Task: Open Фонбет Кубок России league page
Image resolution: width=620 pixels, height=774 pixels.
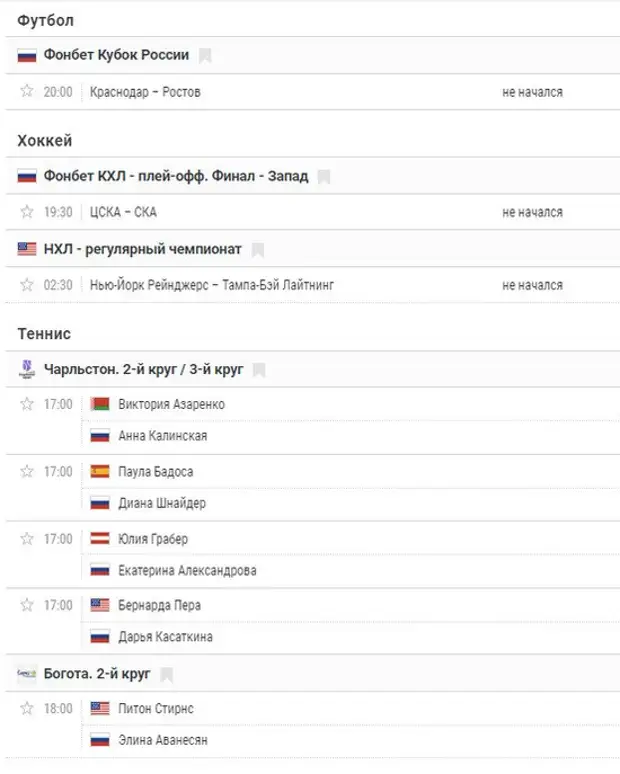Action: [x=116, y=55]
